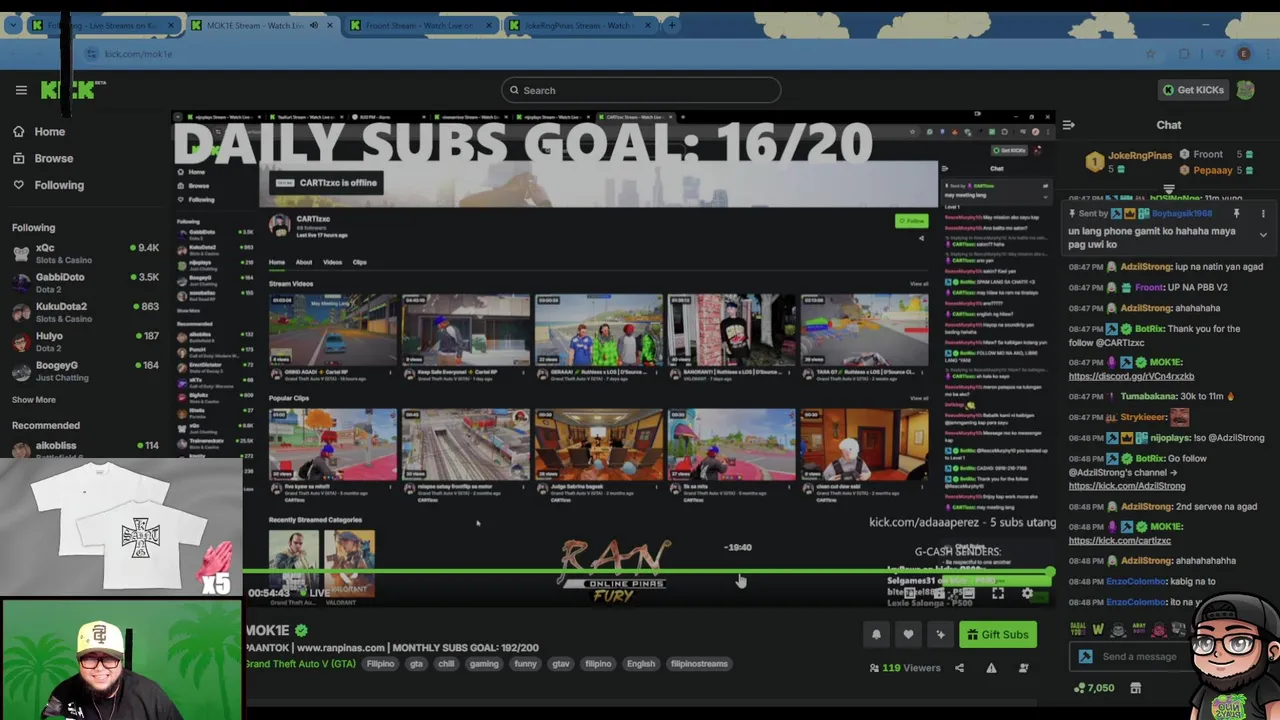Open Following in the sidebar
1280x720 pixels.
click(59, 185)
